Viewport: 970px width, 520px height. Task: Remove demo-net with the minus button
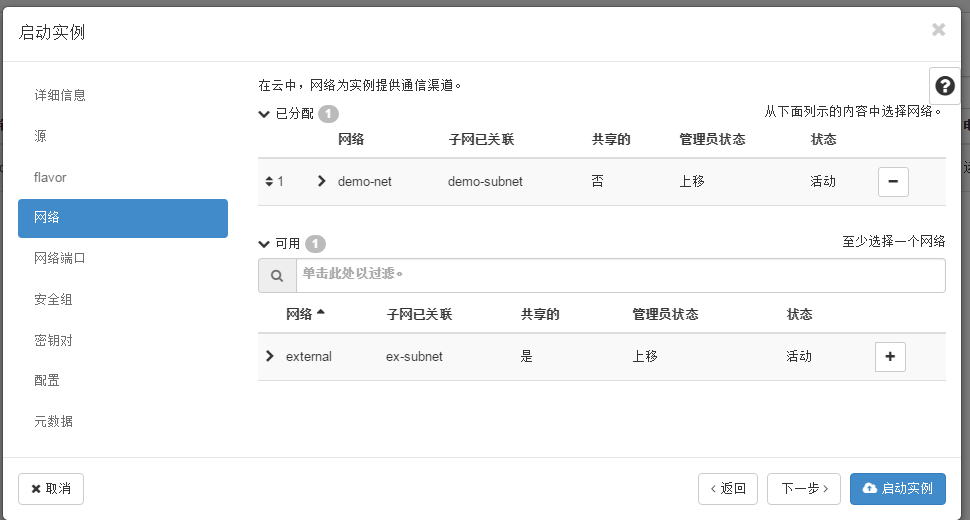click(x=893, y=182)
